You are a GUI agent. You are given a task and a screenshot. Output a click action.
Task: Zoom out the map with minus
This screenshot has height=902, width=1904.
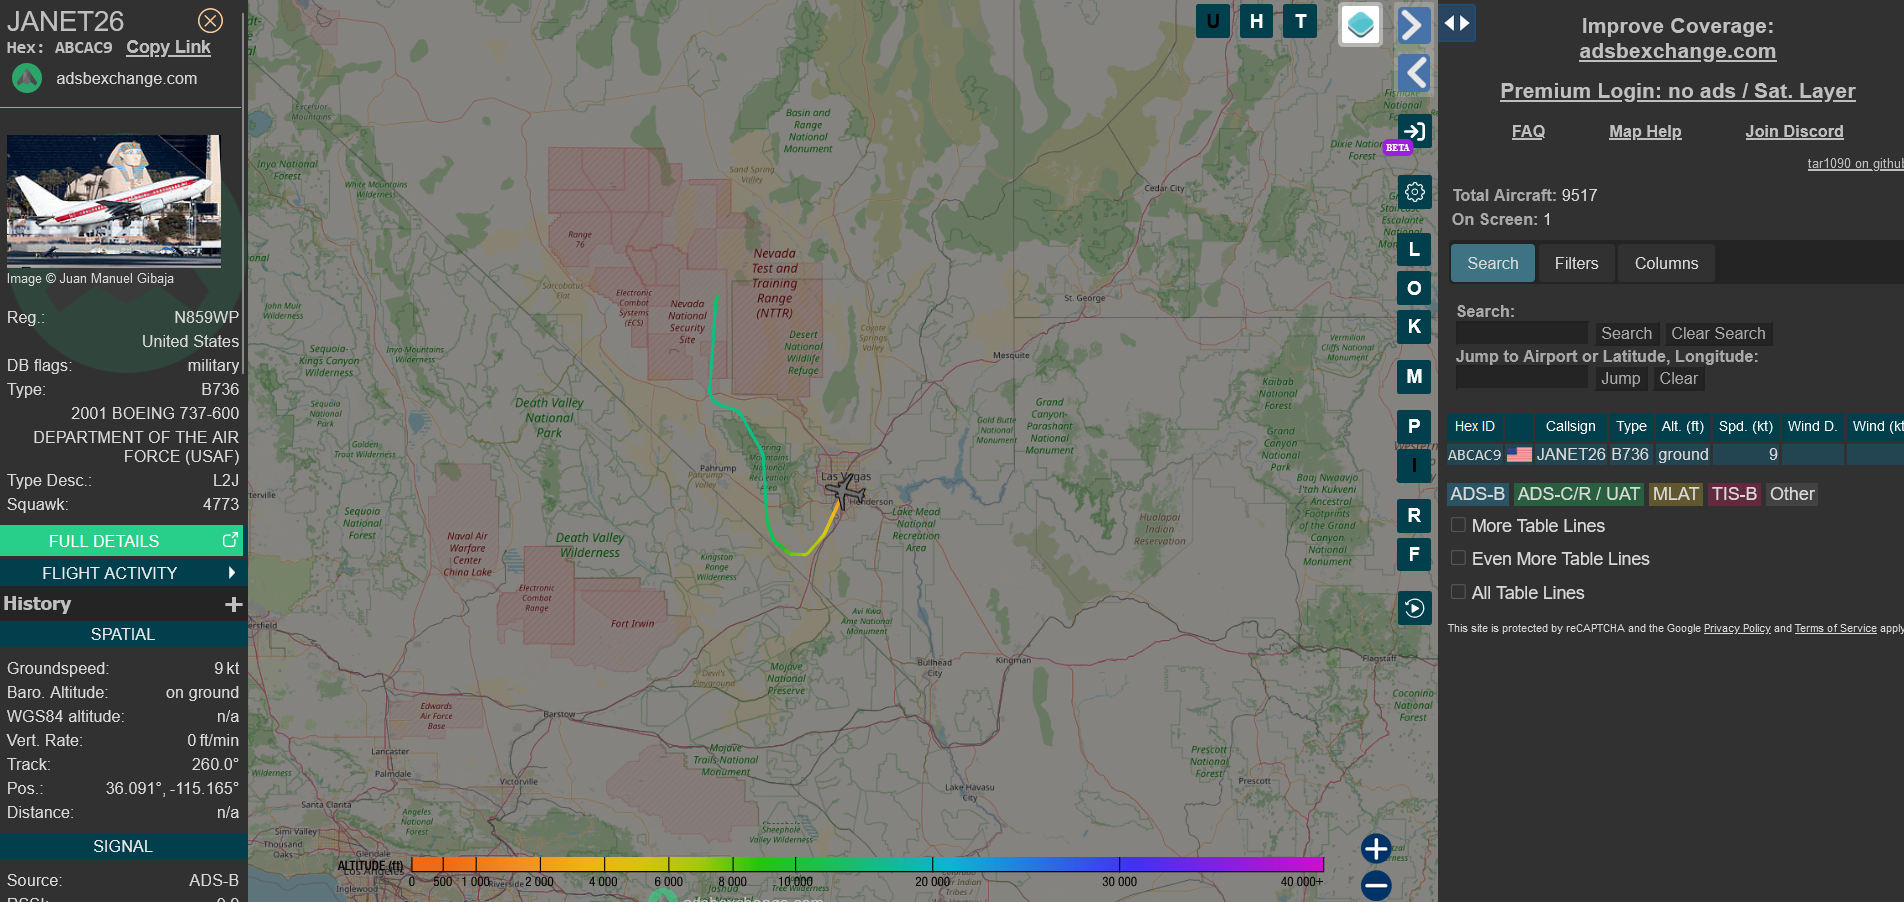click(x=1376, y=885)
